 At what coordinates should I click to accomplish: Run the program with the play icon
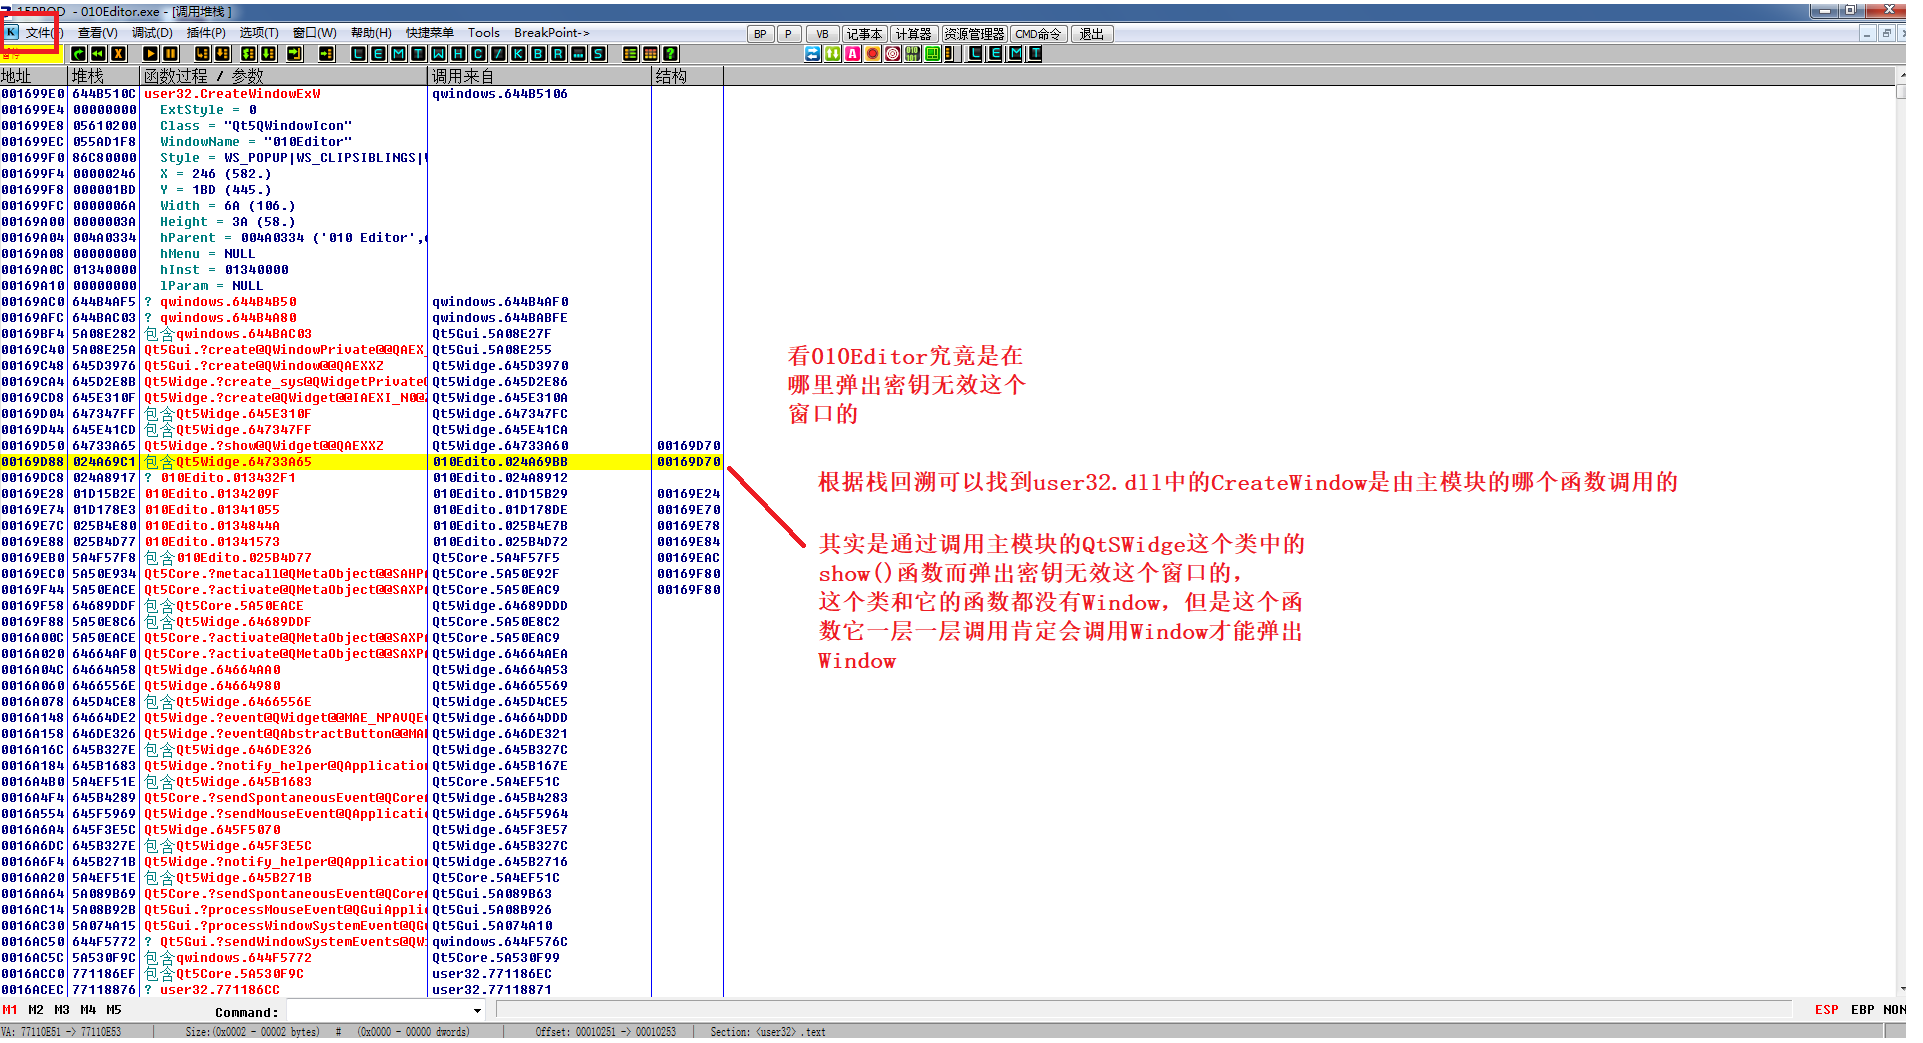(x=150, y=54)
